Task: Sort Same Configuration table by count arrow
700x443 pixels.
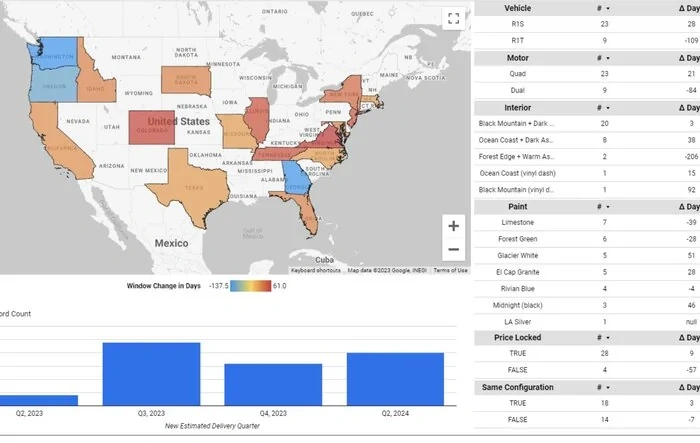Action: click(608, 388)
